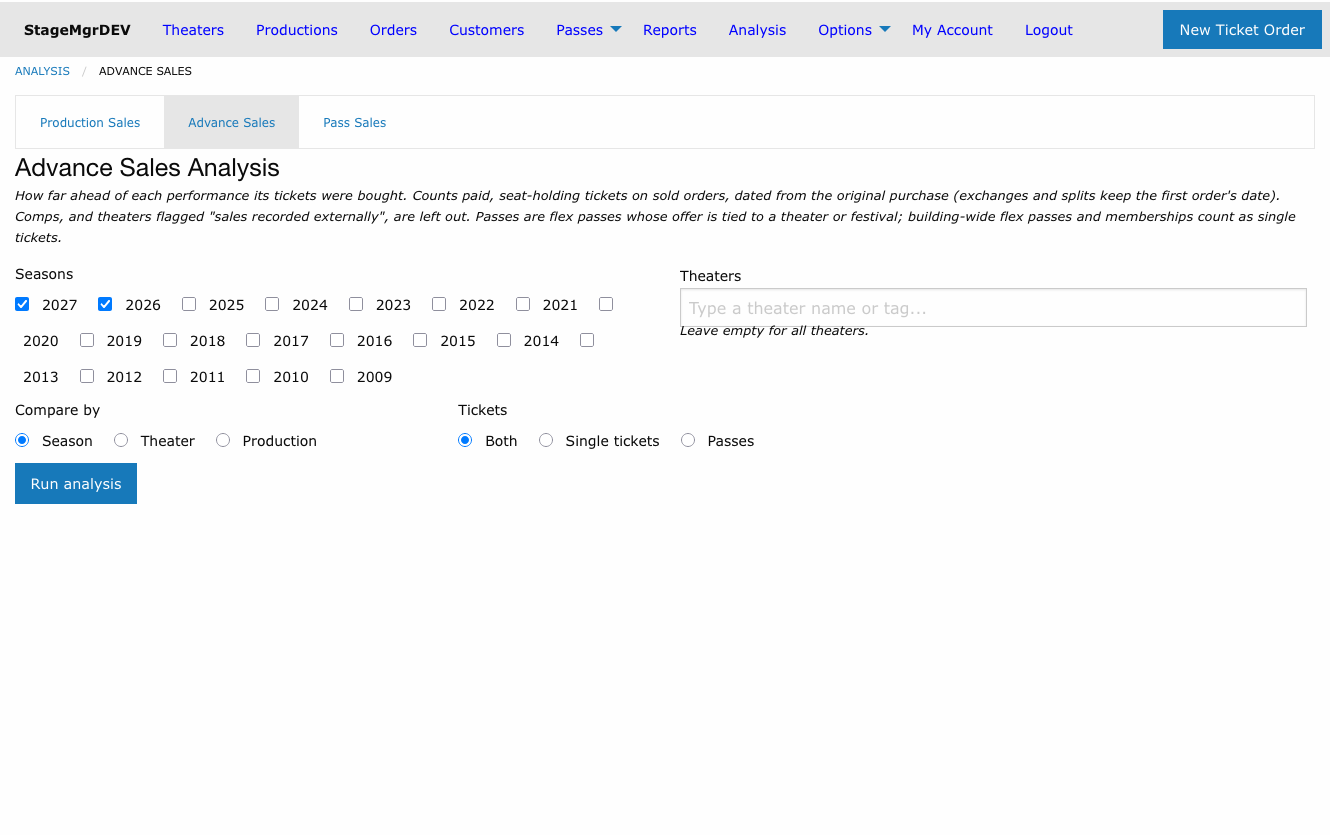The height and width of the screenshot is (835, 1330).
Task: Open the Passes menu dropdown arrow
Action: click(616, 29)
